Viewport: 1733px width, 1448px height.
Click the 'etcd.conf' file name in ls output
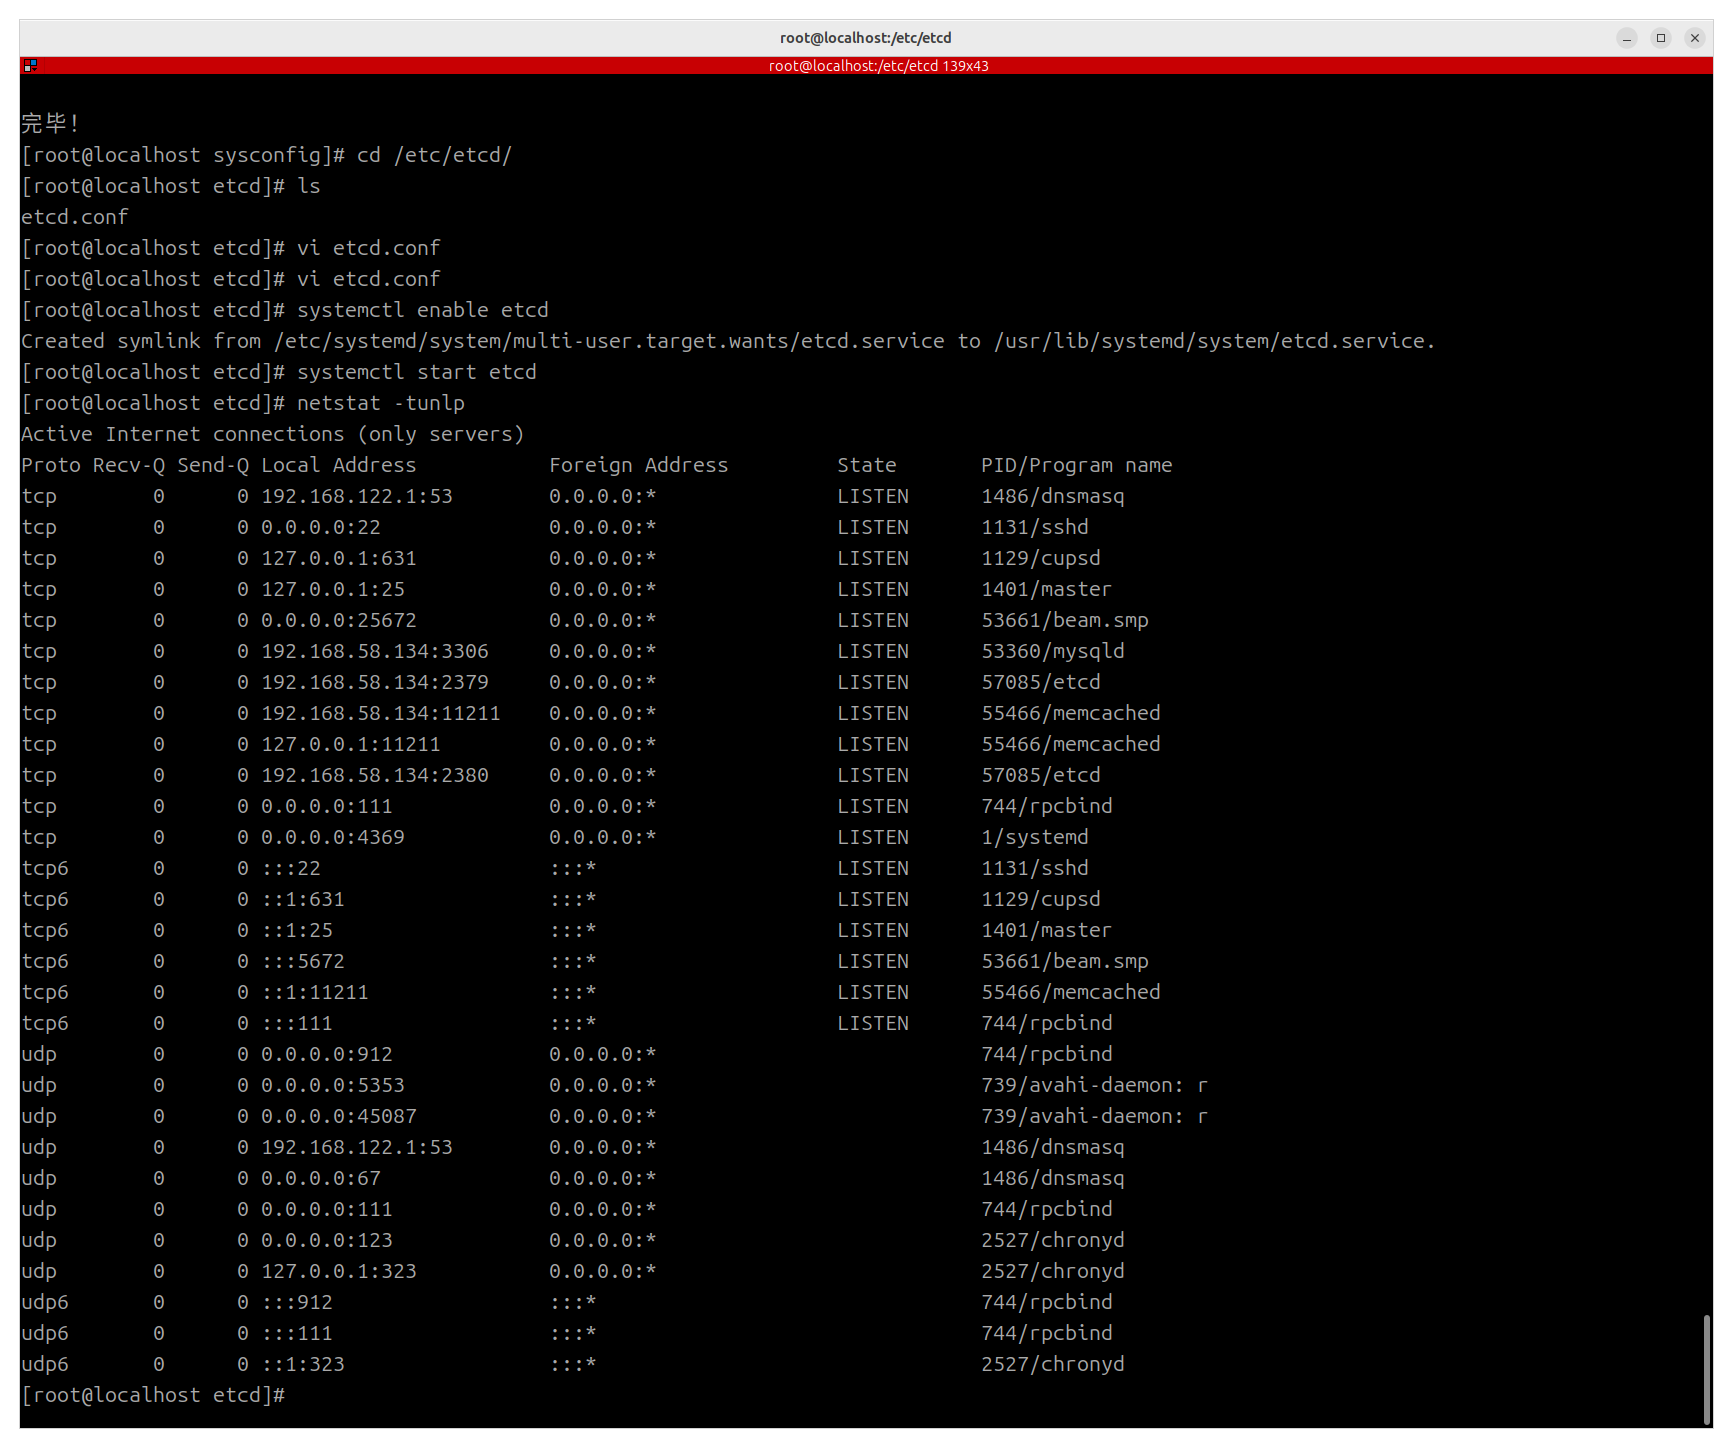click(75, 217)
